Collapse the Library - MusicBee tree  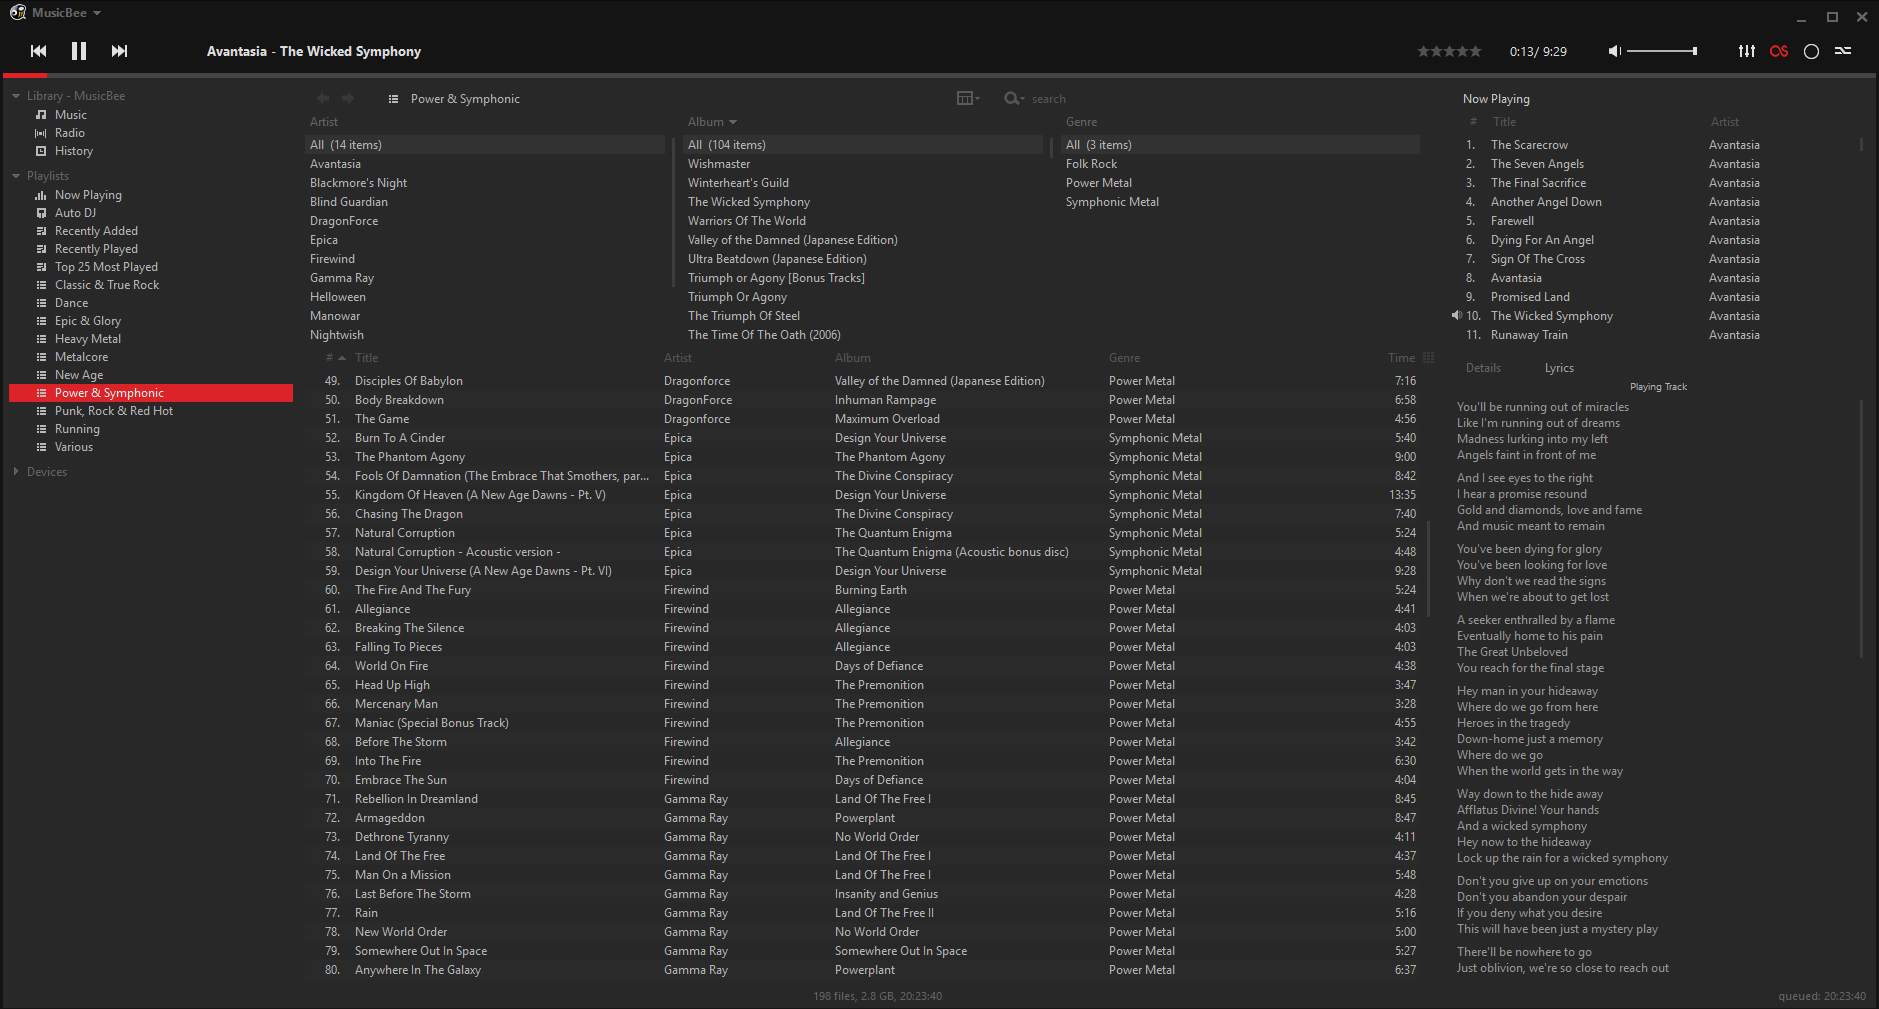point(16,96)
